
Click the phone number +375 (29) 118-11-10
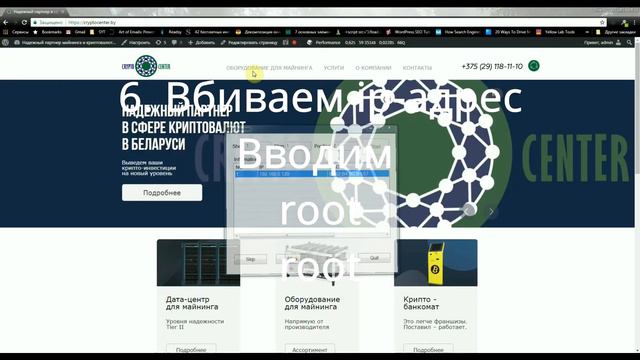(x=492, y=66)
